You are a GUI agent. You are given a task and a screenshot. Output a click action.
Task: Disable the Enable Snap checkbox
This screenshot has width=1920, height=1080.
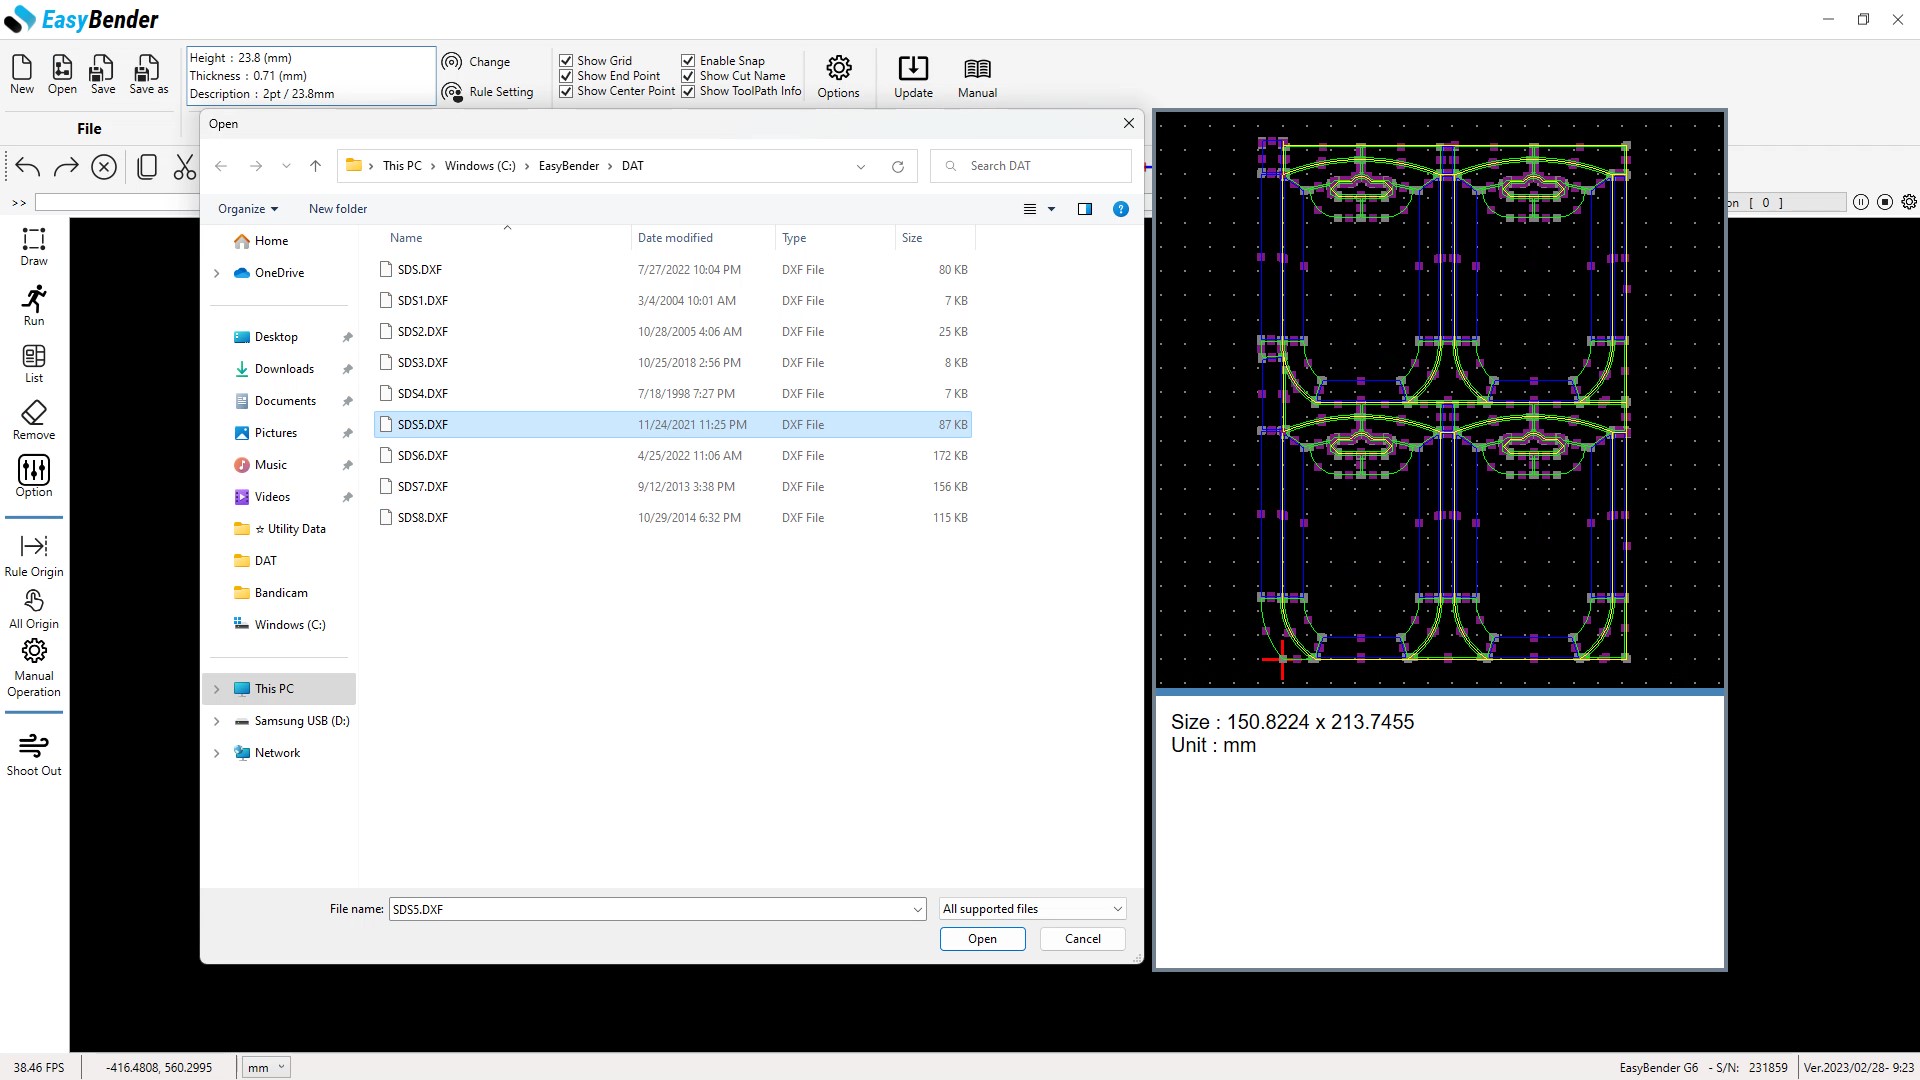688,61
